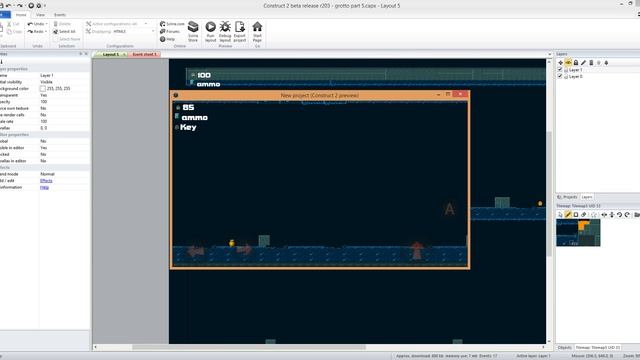
Task: Click the Undo ribbon button
Action: pyautogui.click(x=36, y=24)
